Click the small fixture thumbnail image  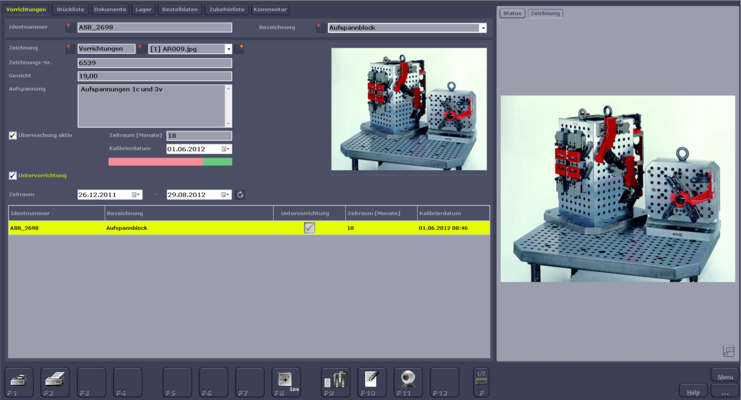[x=409, y=109]
